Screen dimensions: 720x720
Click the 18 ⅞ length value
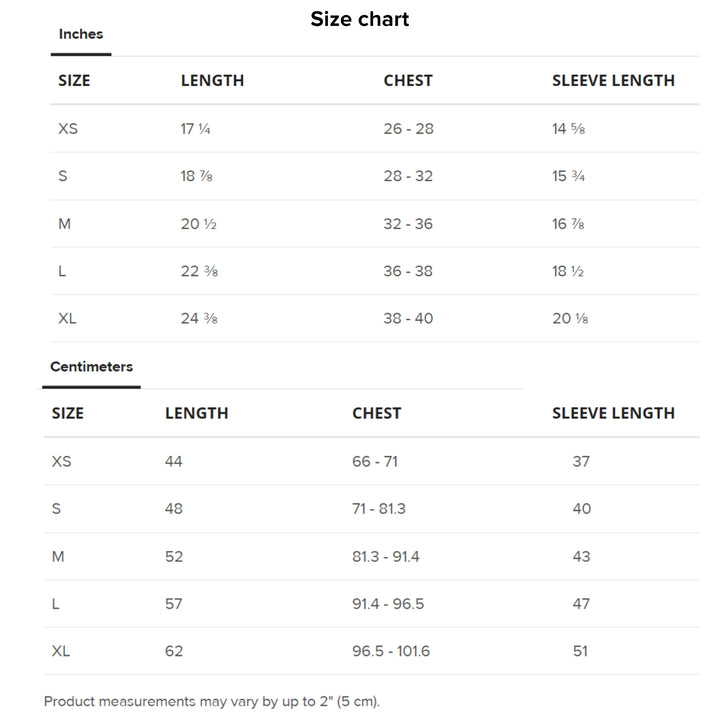tap(197, 176)
